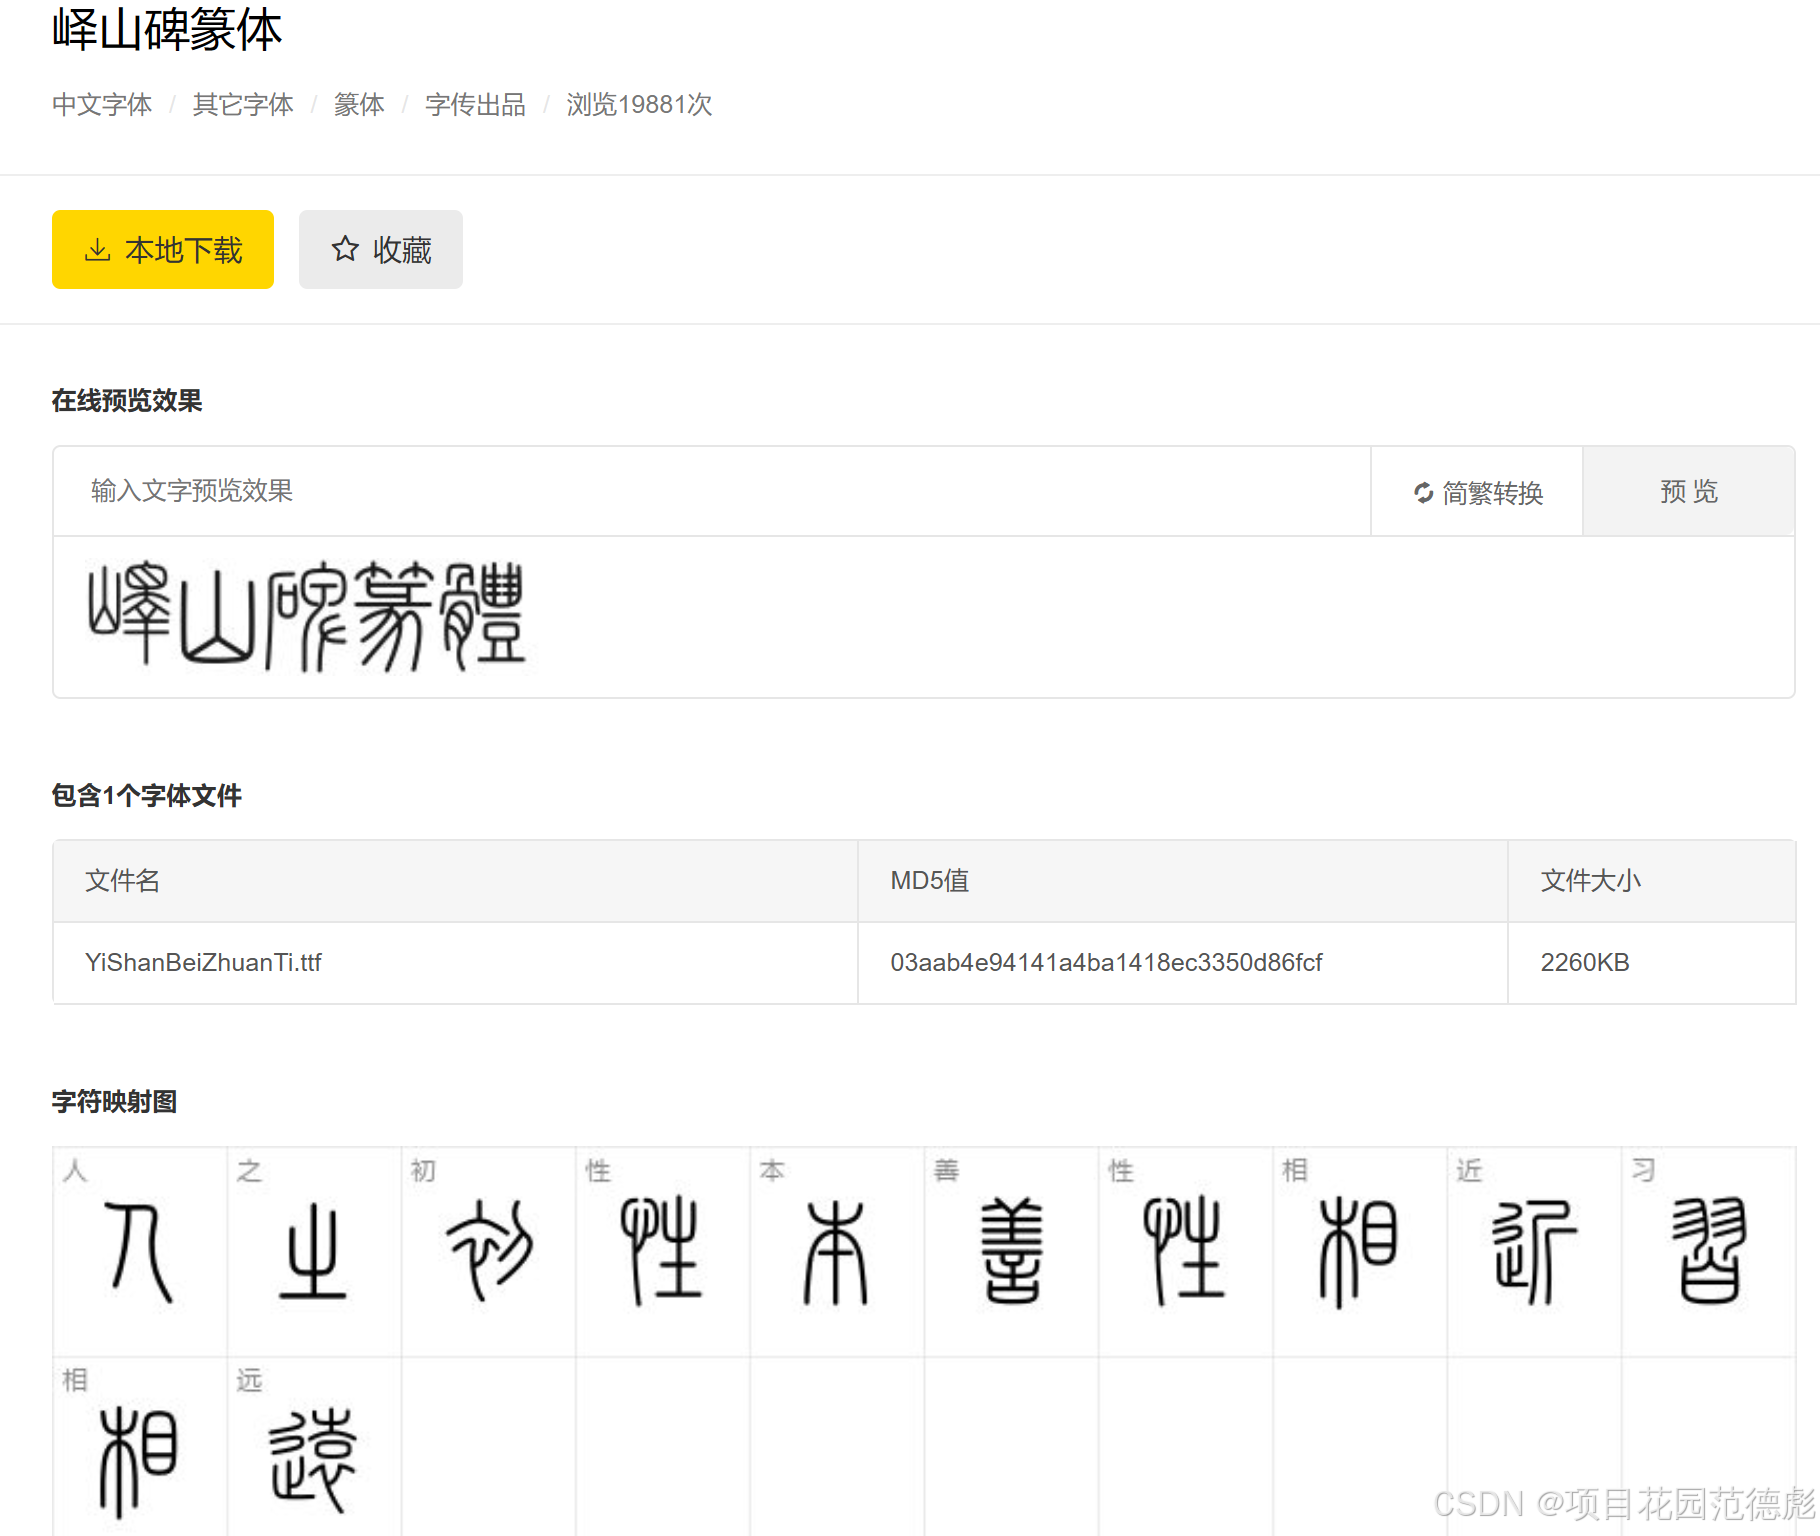1820x1536 pixels.
Task: Click the 习 character glyph cell
Action: (1708, 1252)
